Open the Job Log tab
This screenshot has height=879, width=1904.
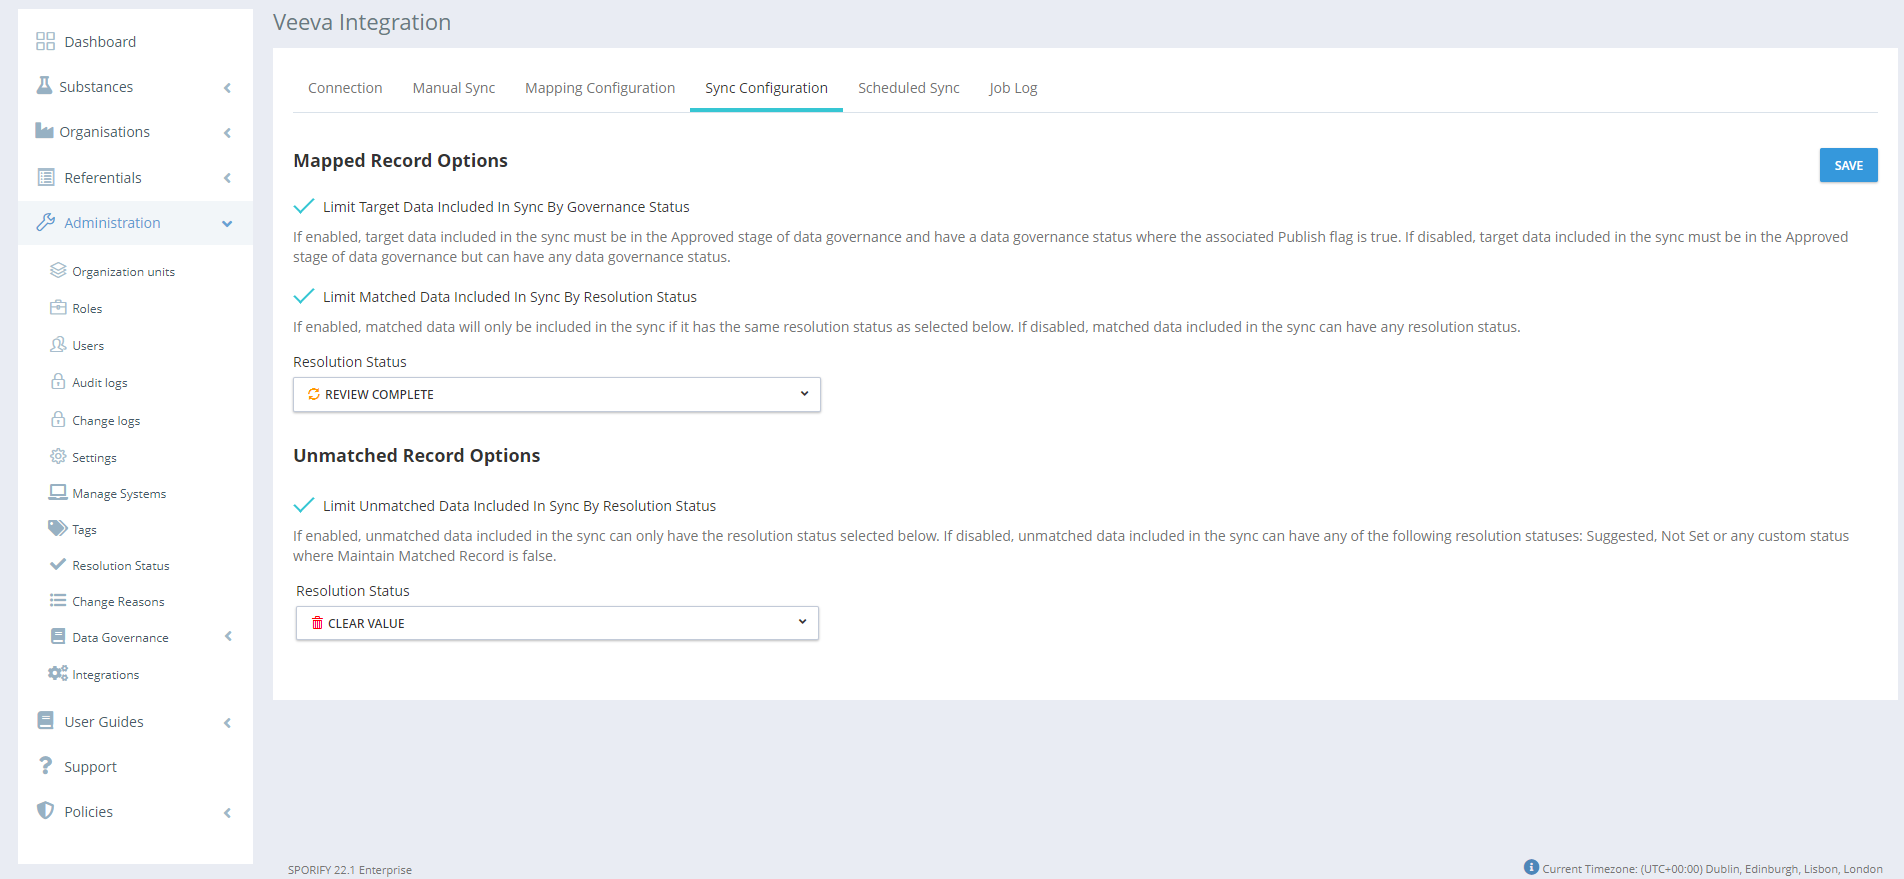click(x=1012, y=88)
